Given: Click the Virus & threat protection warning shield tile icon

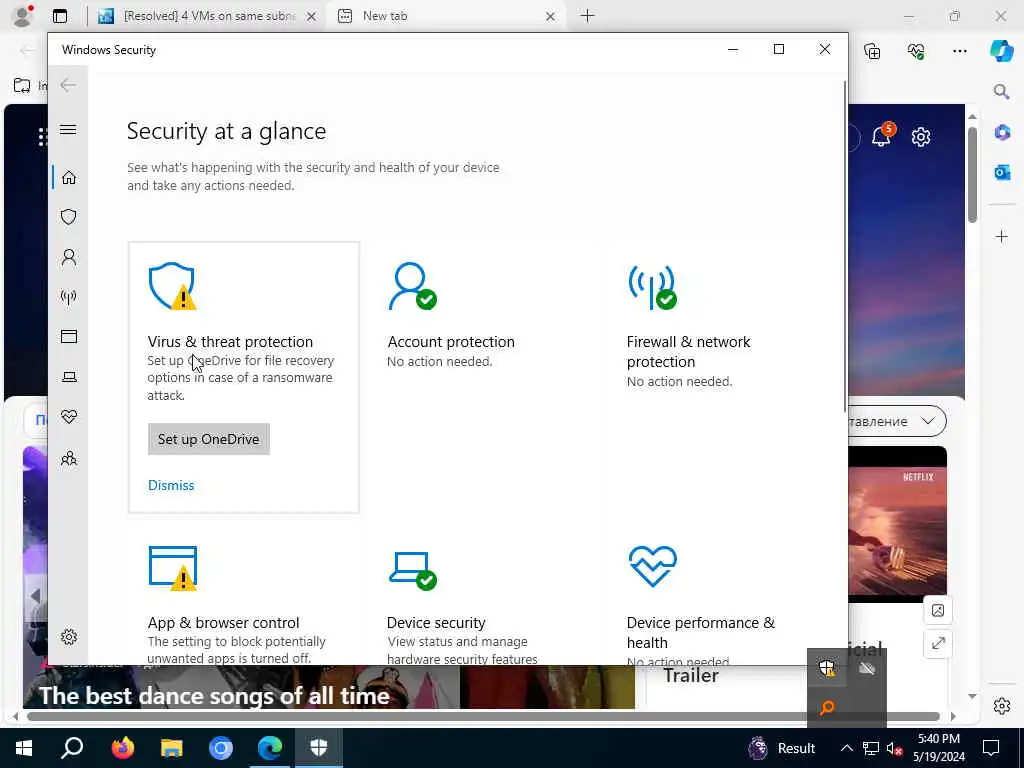Looking at the screenshot, I should click(x=172, y=286).
